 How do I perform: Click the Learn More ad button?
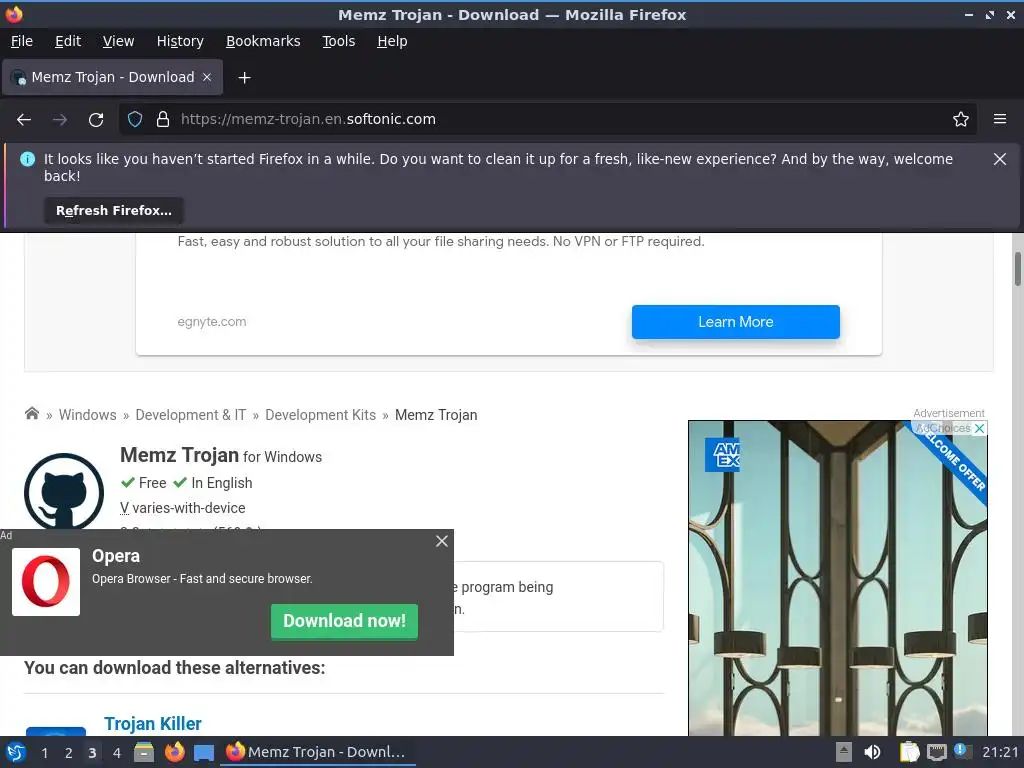point(735,322)
